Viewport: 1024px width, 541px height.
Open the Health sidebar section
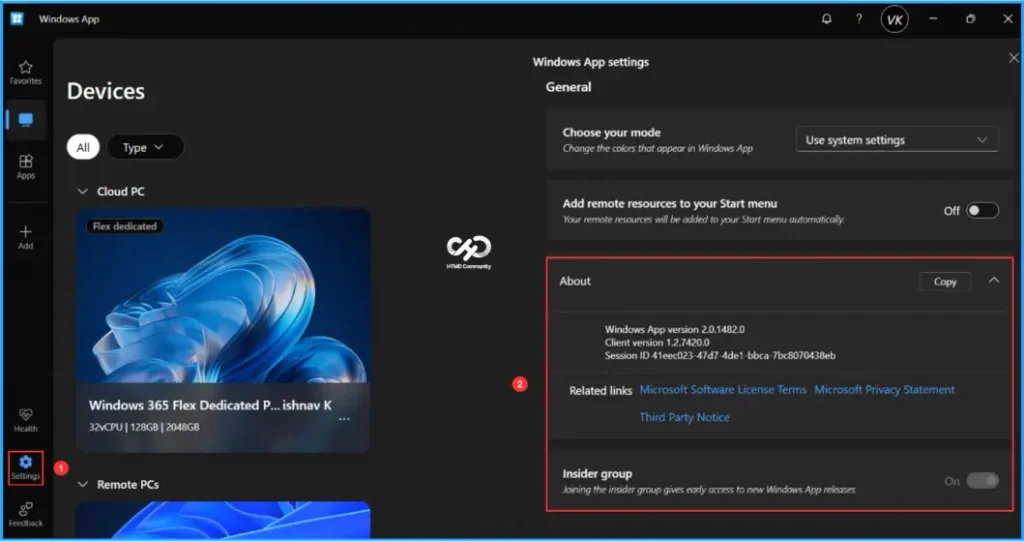tap(25, 420)
